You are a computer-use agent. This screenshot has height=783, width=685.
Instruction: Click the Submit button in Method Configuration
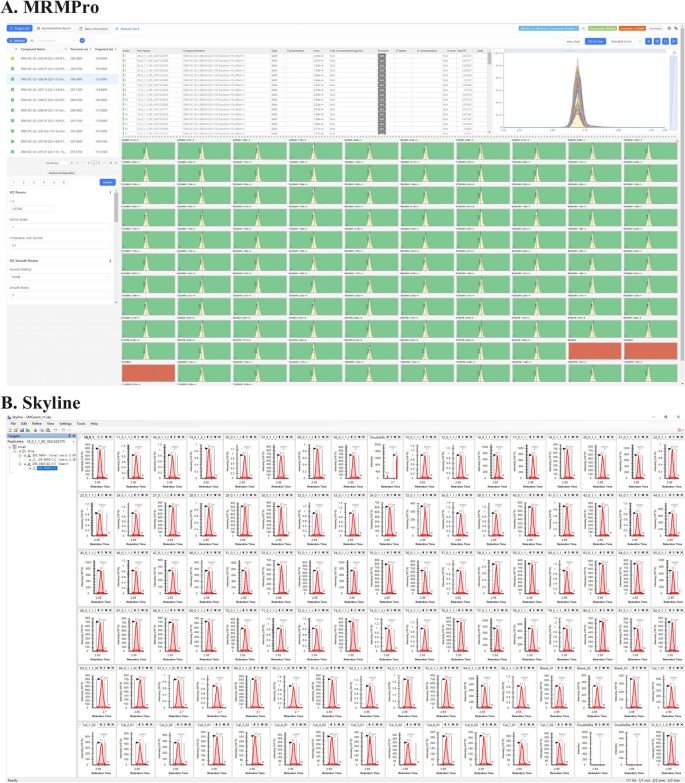coord(108,182)
